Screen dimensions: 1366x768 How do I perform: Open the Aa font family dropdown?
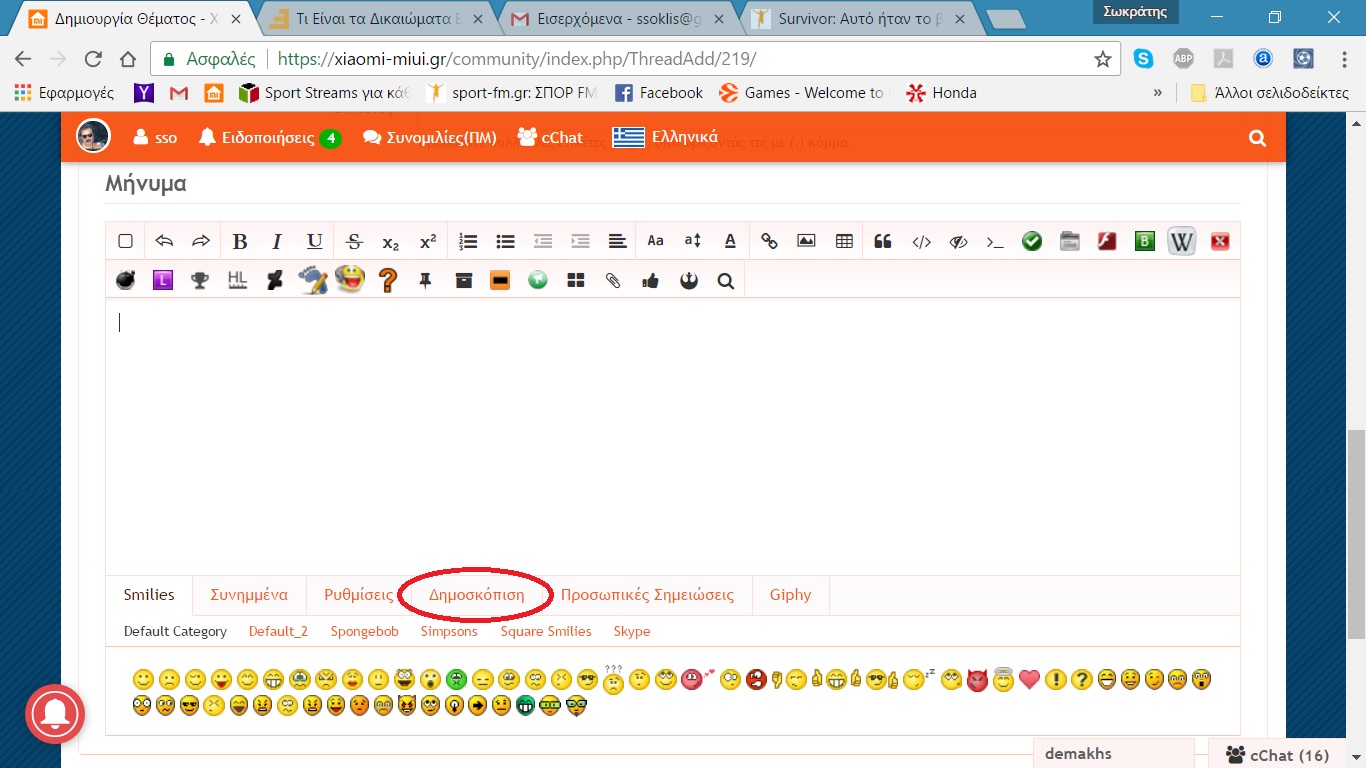[x=655, y=241]
